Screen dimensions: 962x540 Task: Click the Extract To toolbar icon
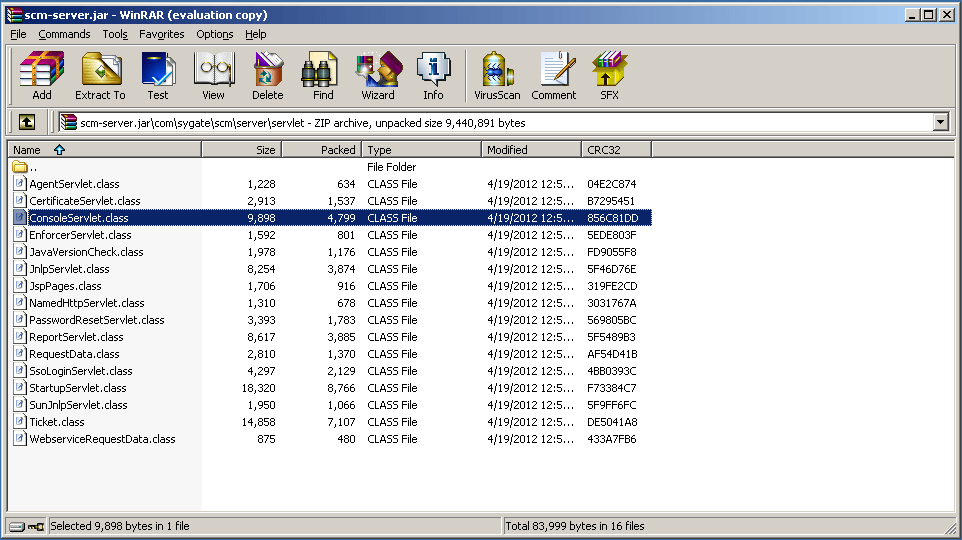pos(100,75)
